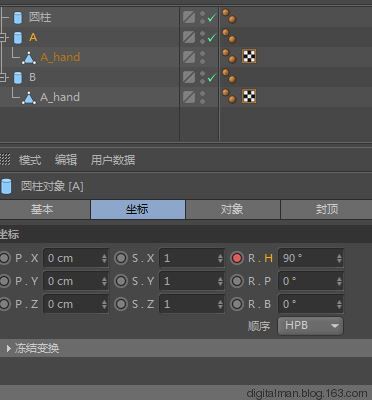Select the Phong tag on the 圆柱 object
372x400 pixels.
[230, 16]
